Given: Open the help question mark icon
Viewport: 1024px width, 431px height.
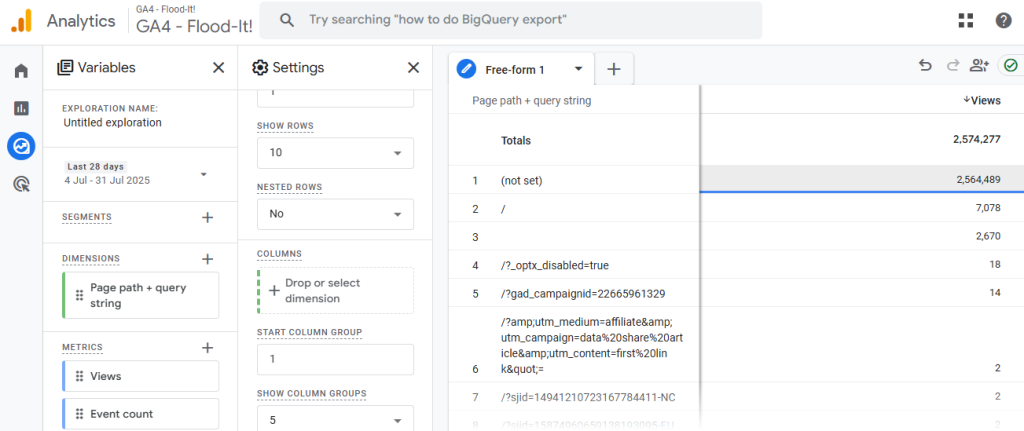Looking at the screenshot, I should point(1003,20).
